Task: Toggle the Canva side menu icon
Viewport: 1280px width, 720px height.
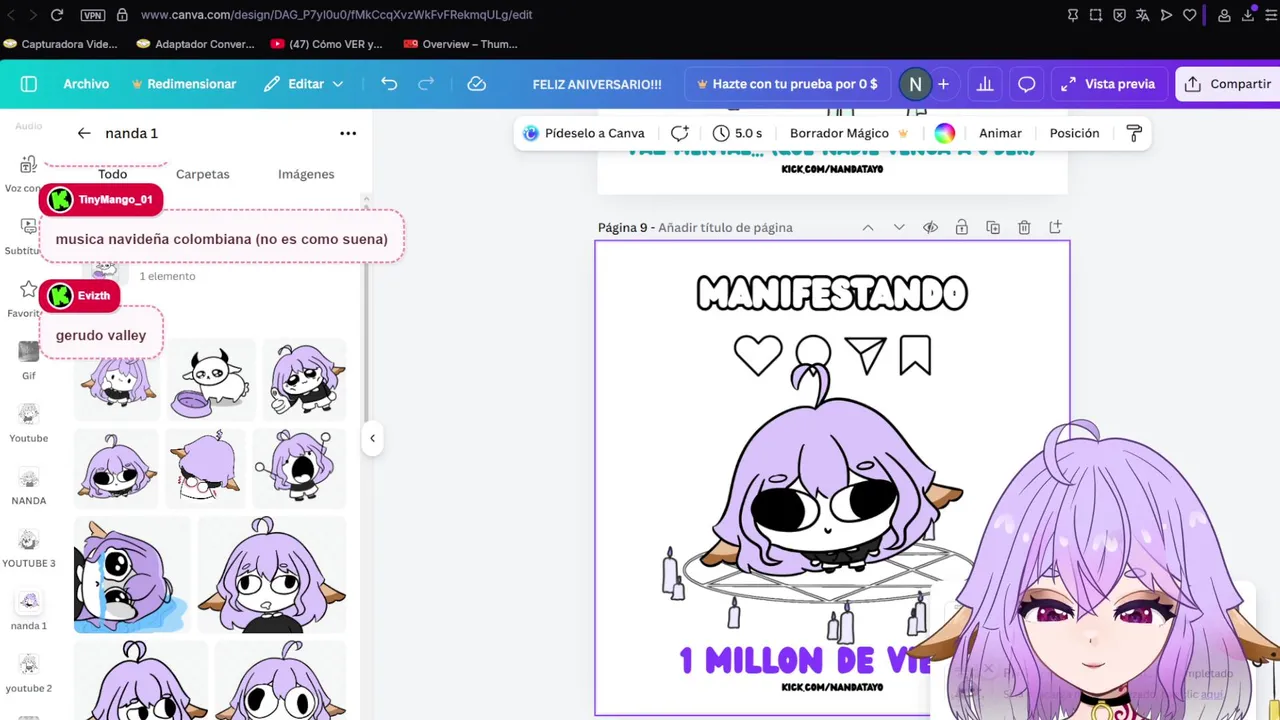Action: (28, 84)
